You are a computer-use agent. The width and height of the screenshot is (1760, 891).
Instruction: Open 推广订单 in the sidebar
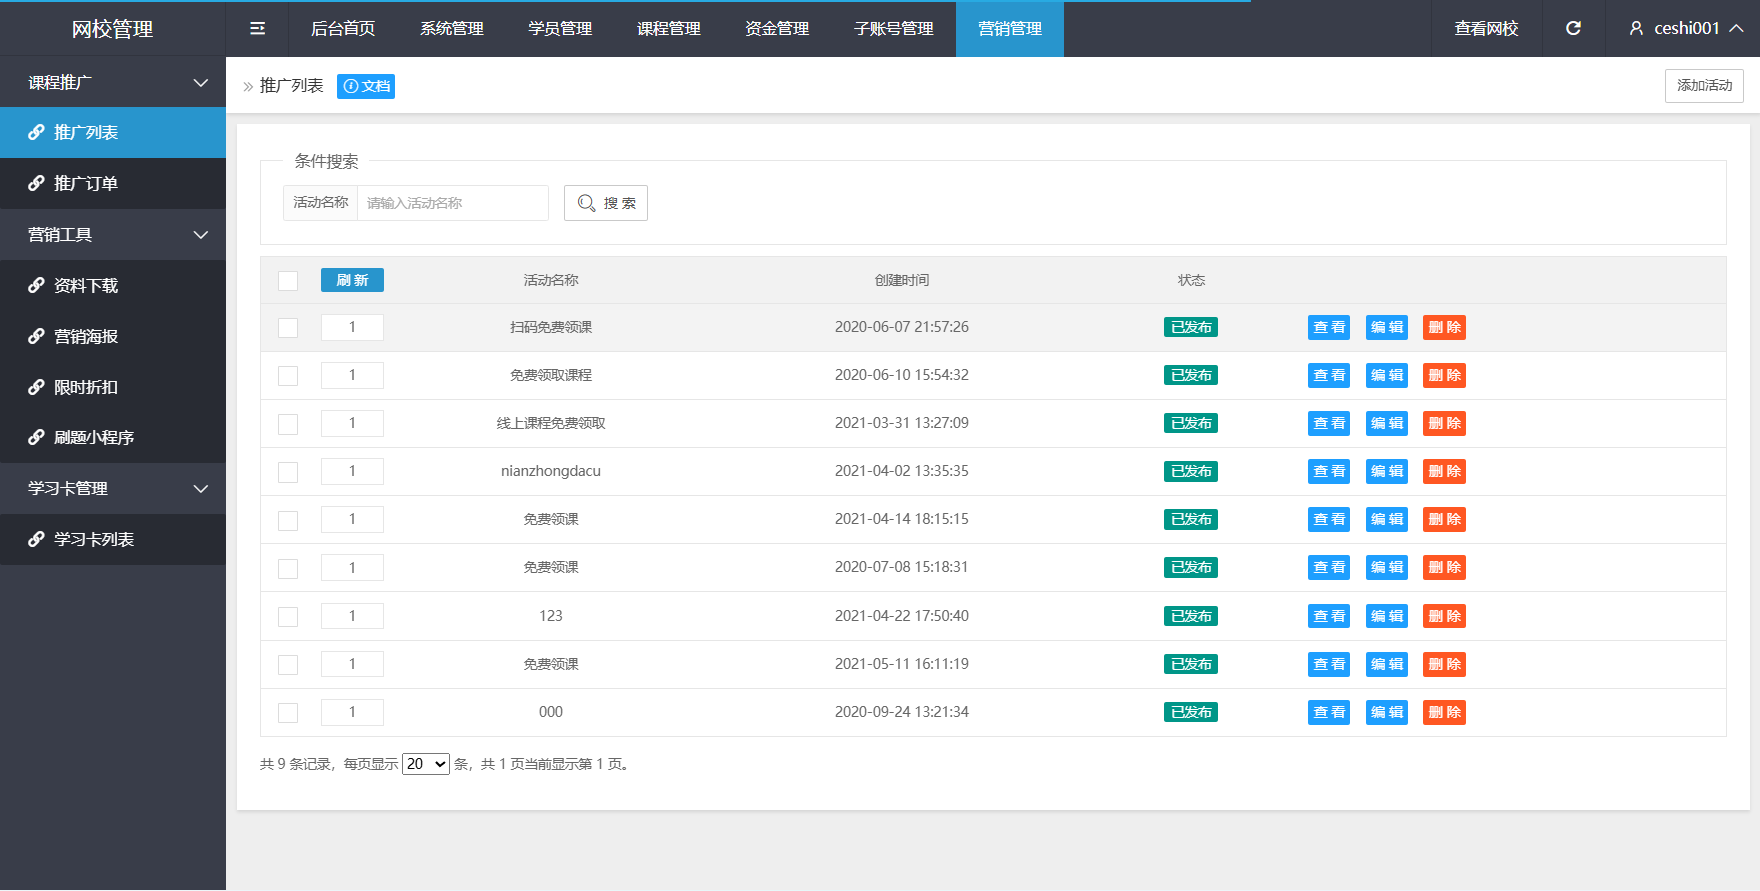[x=113, y=183]
